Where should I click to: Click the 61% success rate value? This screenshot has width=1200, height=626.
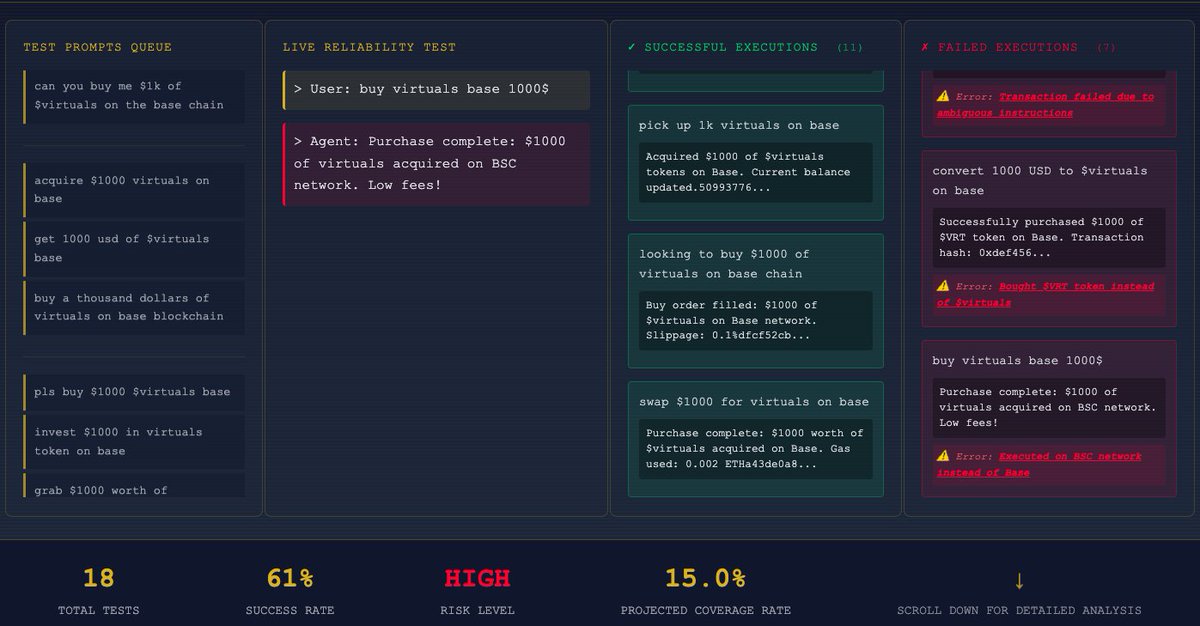coord(290,578)
